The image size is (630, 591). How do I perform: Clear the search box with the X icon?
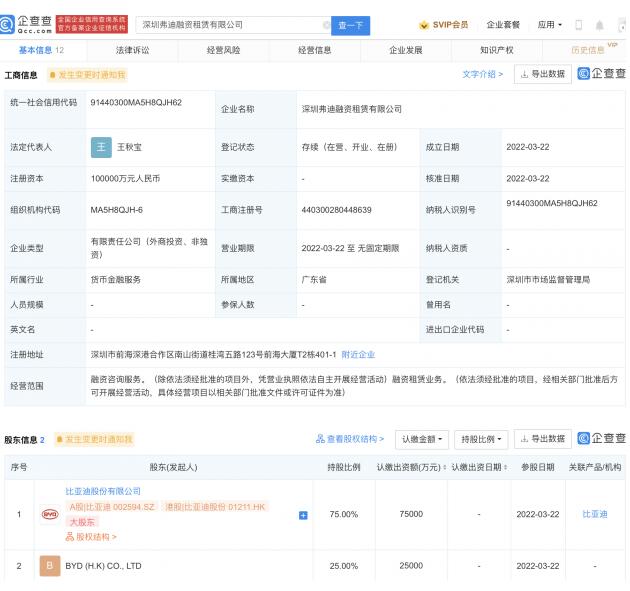326,25
